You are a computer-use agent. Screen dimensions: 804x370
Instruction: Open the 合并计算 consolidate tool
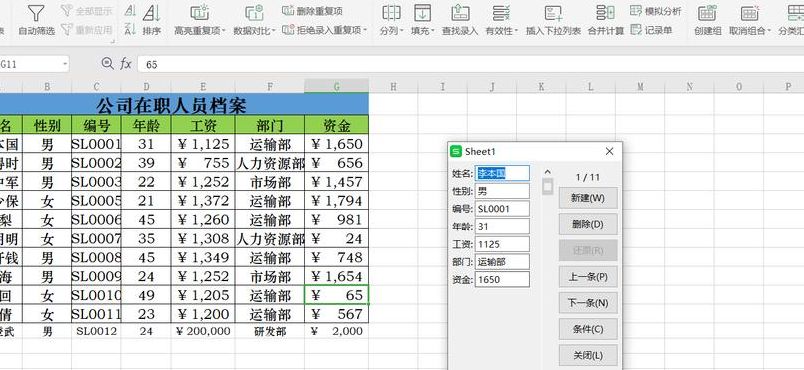coord(606,20)
